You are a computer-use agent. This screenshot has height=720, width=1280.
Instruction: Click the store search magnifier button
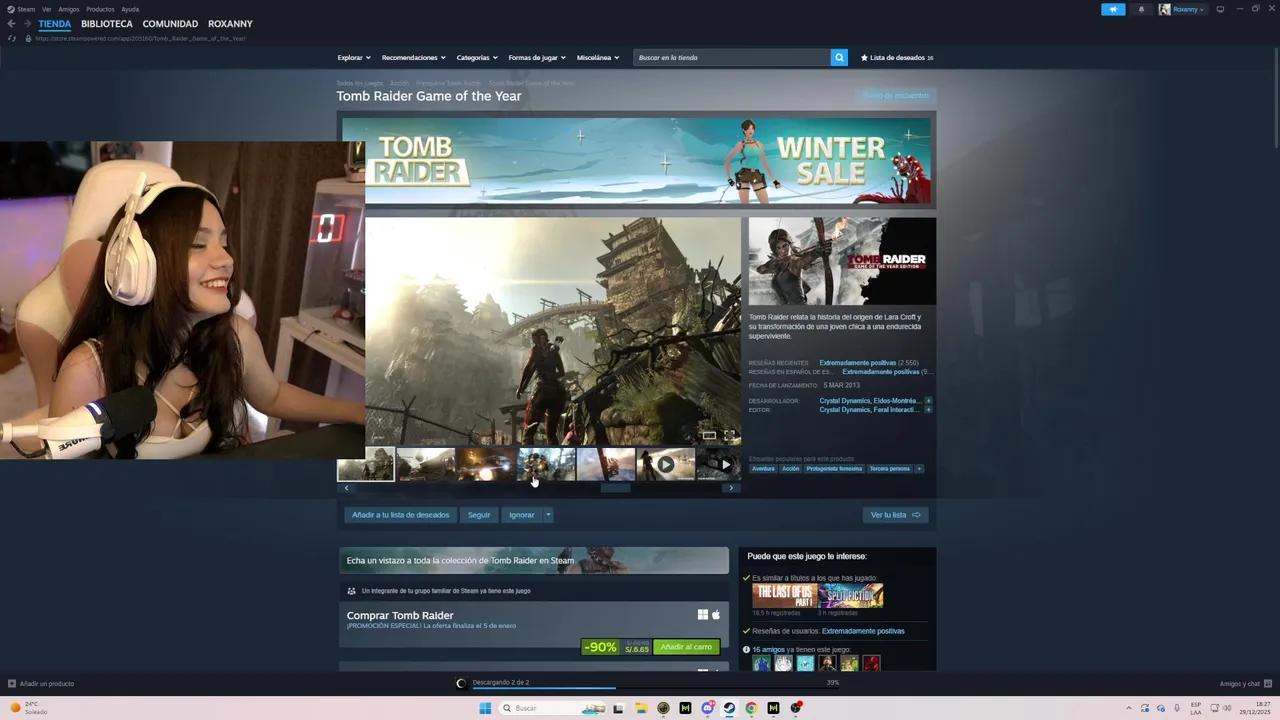coord(839,57)
